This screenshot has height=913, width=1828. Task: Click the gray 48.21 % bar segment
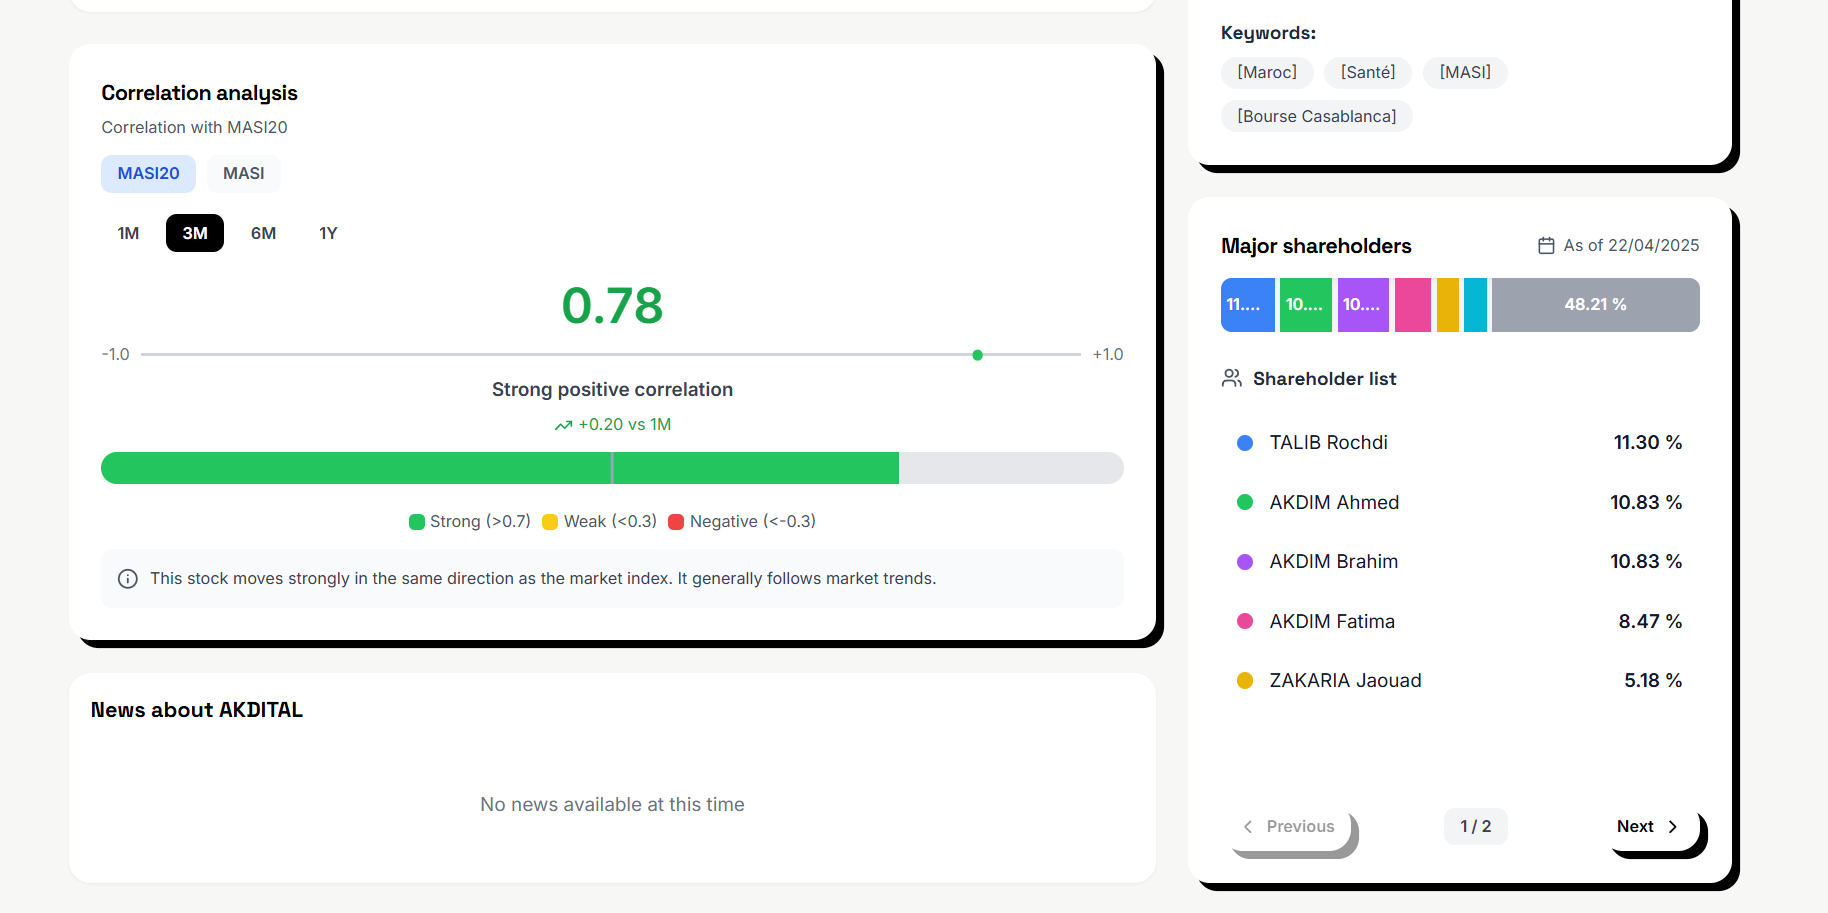(x=1596, y=305)
